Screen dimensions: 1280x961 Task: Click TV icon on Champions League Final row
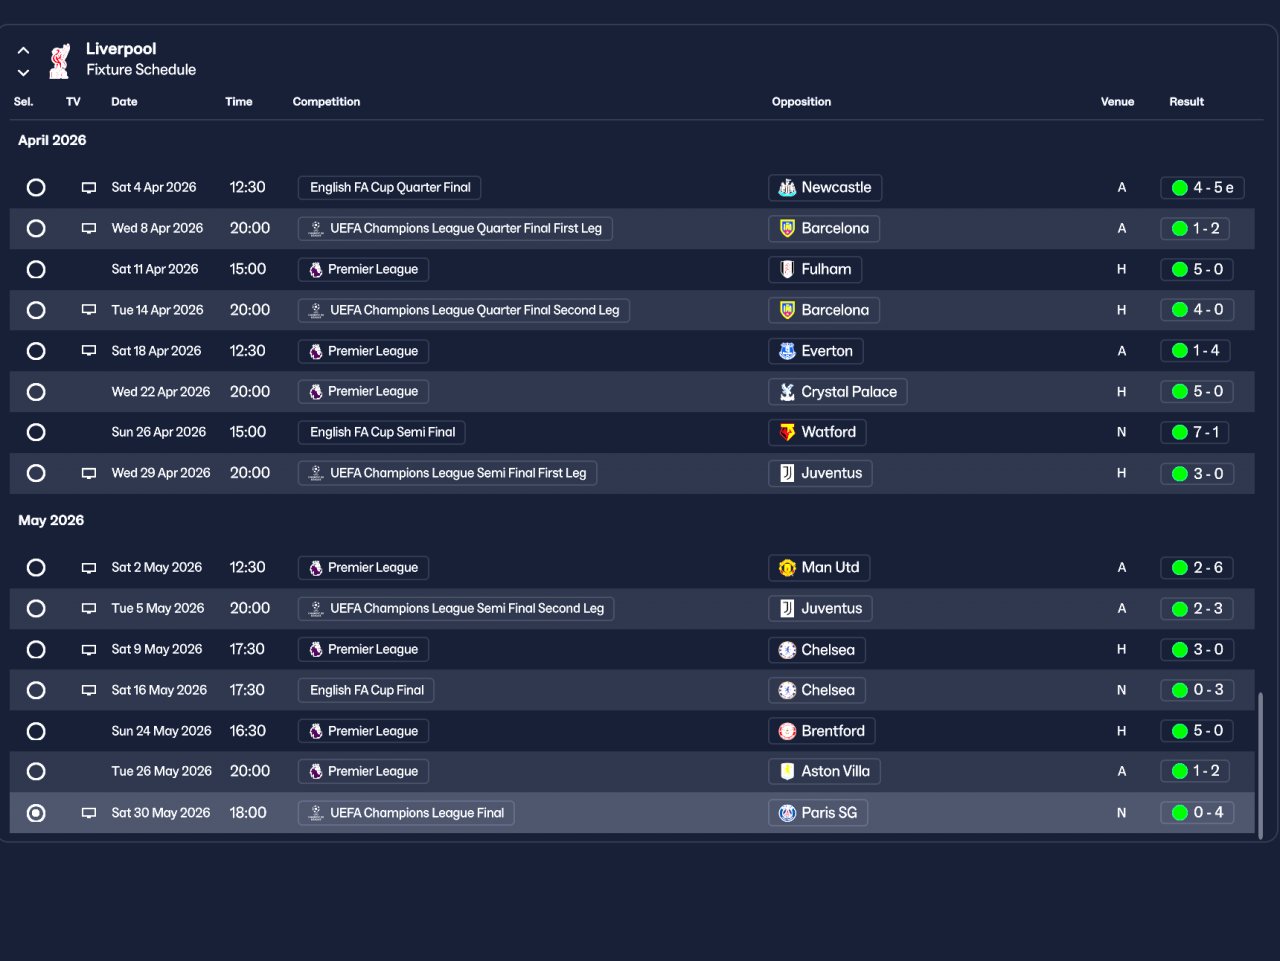(x=89, y=813)
